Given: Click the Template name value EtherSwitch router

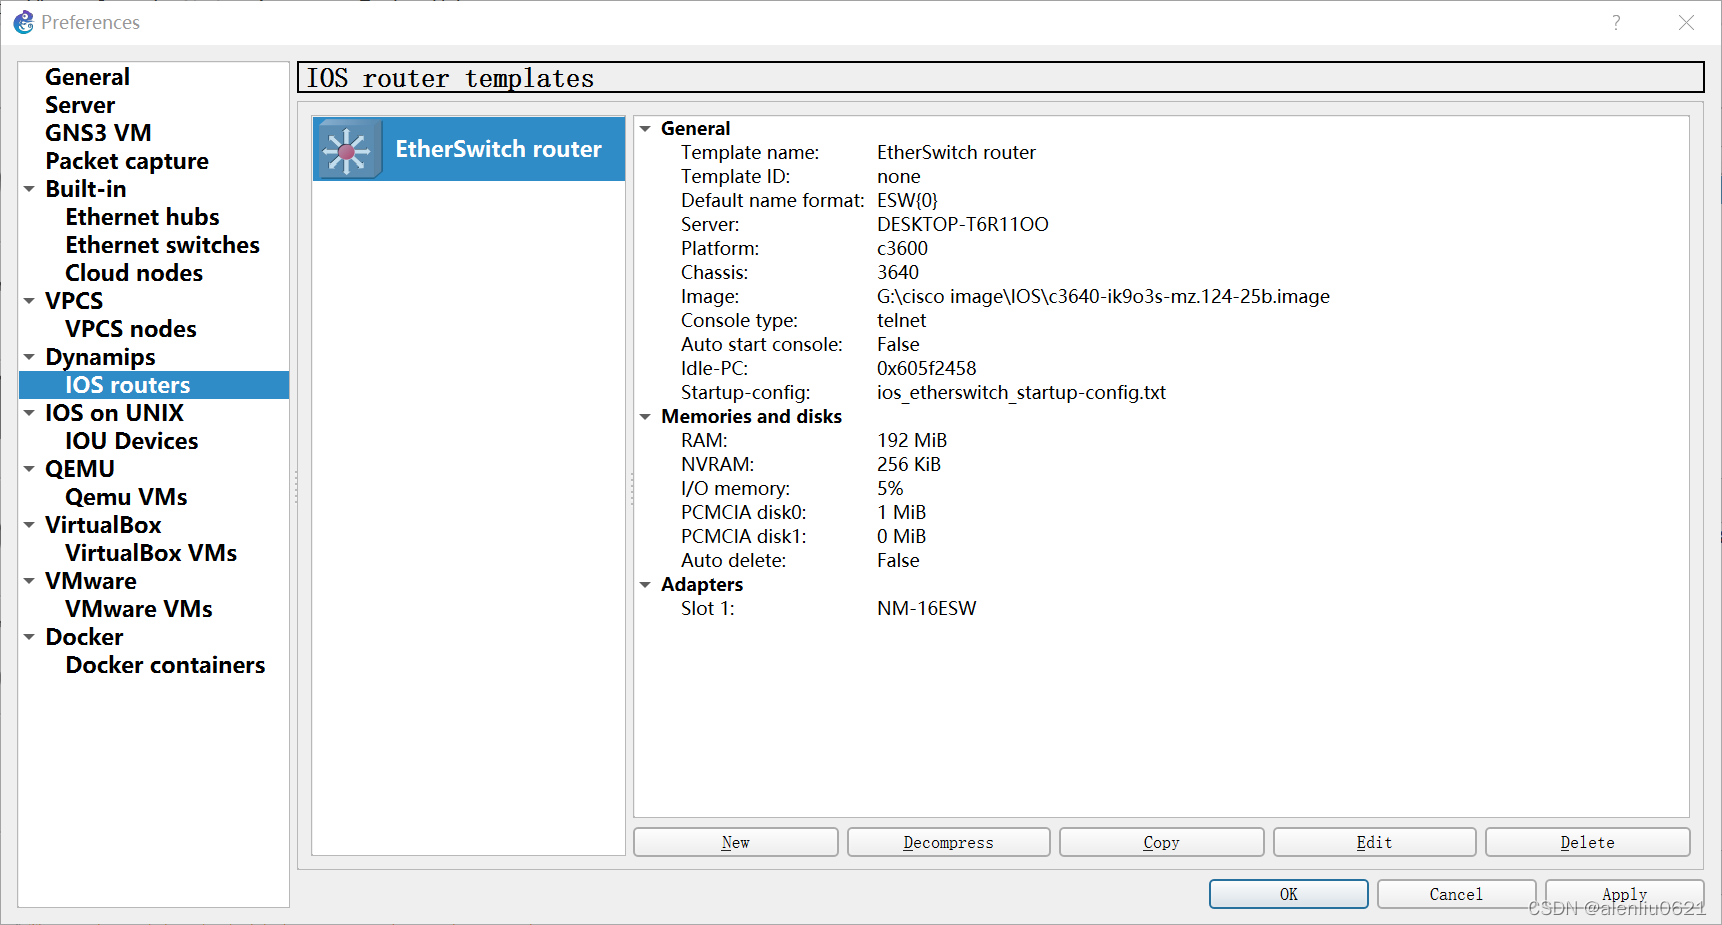Looking at the screenshot, I should (956, 153).
